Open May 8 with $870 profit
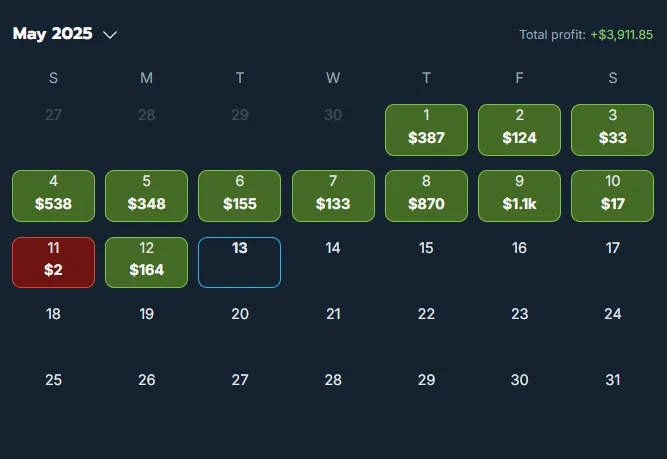Screen dimensions: 667x459 pos(426,196)
